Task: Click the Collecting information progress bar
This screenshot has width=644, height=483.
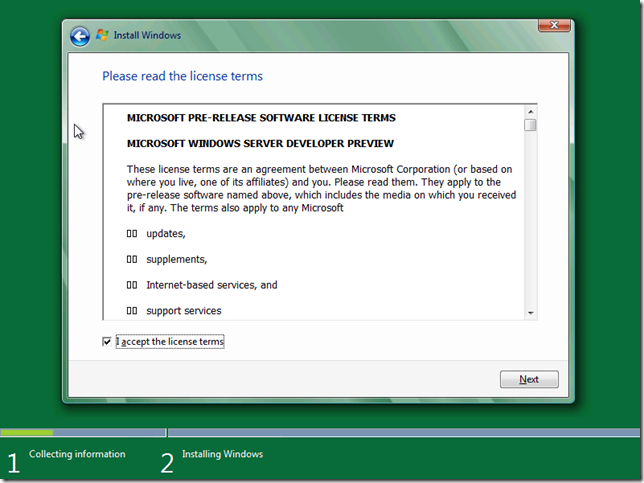Action: 83,432
